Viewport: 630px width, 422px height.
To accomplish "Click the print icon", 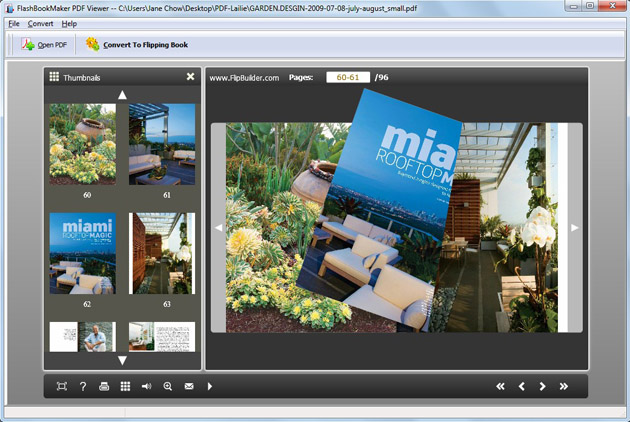I will coord(104,386).
